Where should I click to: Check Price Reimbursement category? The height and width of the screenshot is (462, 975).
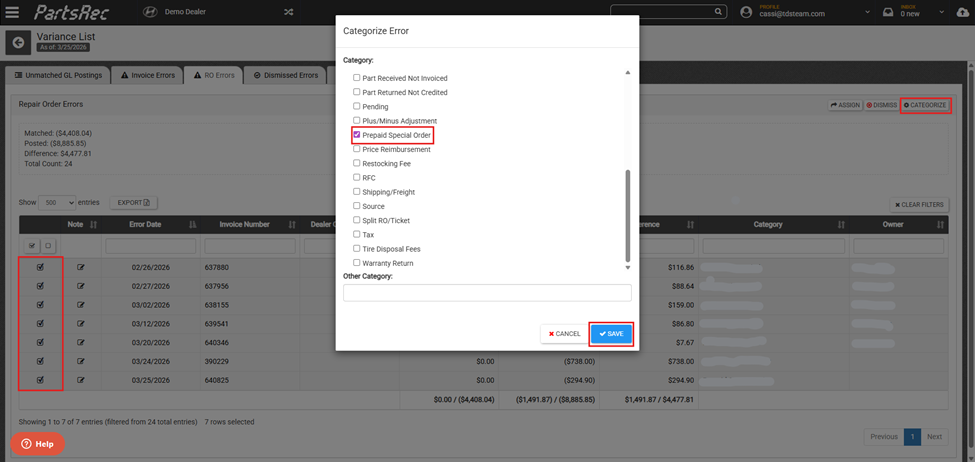pyautogui.click(x=356, y=149)
